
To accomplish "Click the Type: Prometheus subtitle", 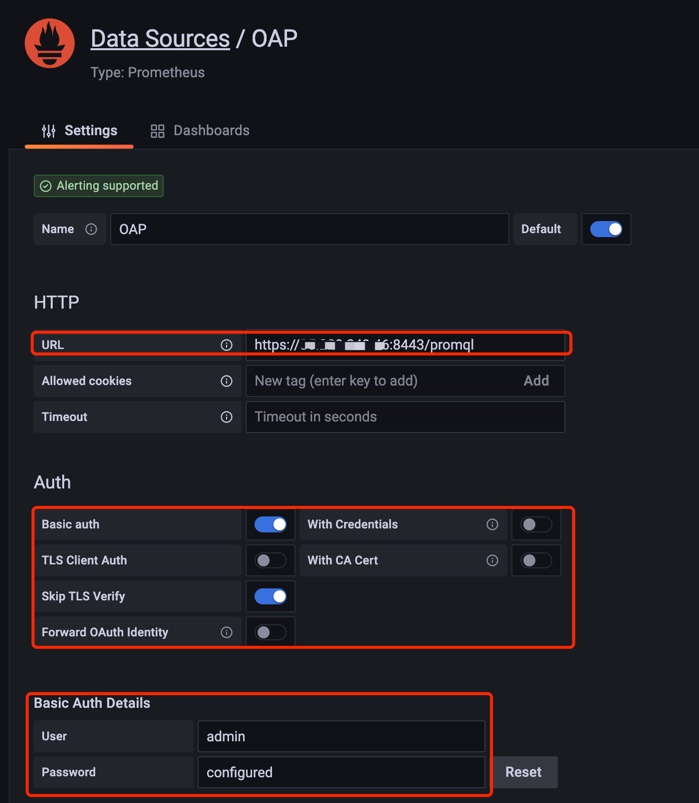I will point(147,72).
